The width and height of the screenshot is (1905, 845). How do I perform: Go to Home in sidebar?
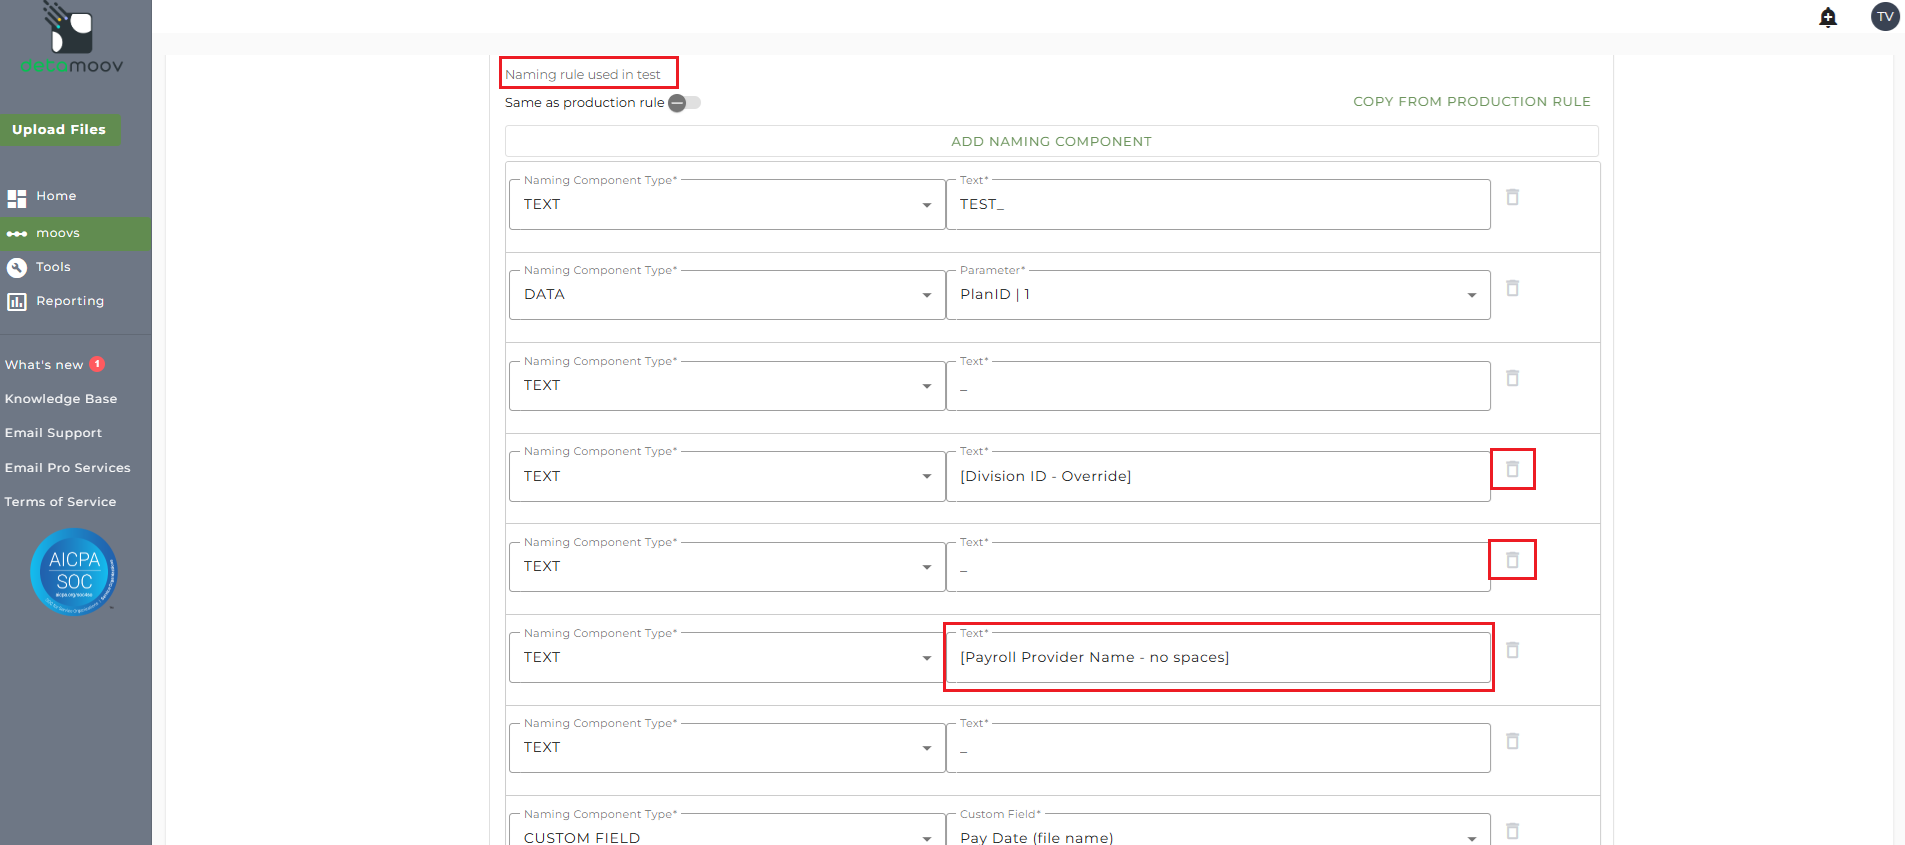[x=56, y=196]
